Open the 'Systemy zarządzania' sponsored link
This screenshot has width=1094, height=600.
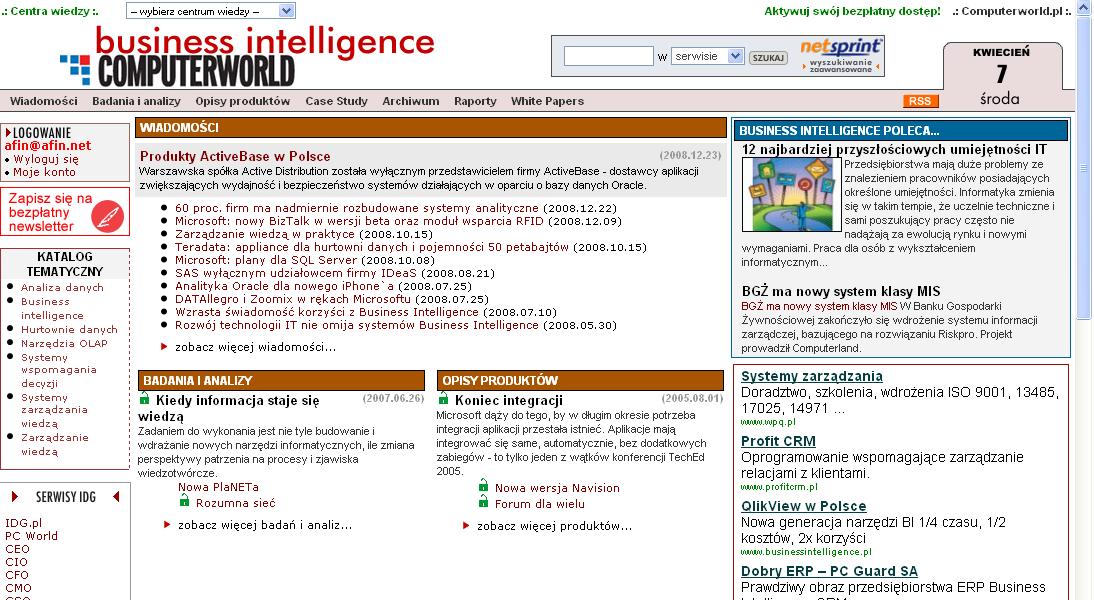tap(811, 376)
